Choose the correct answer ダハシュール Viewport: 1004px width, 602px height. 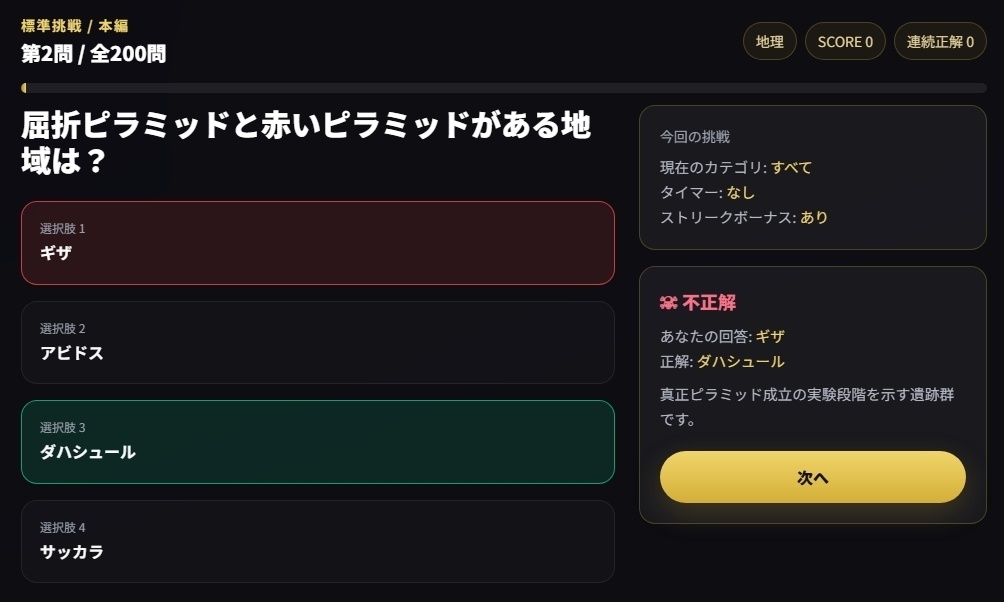coord(317,442)
